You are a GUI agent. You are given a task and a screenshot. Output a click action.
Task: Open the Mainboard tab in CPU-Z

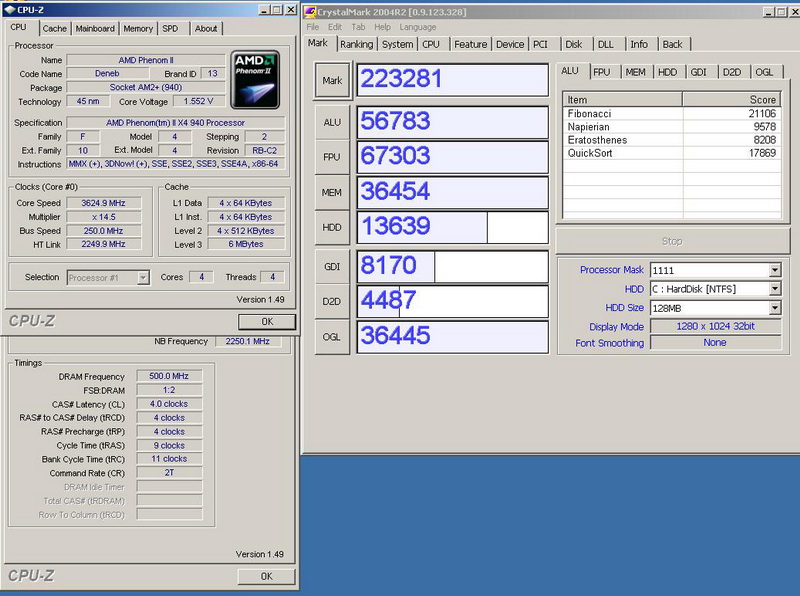95,29
